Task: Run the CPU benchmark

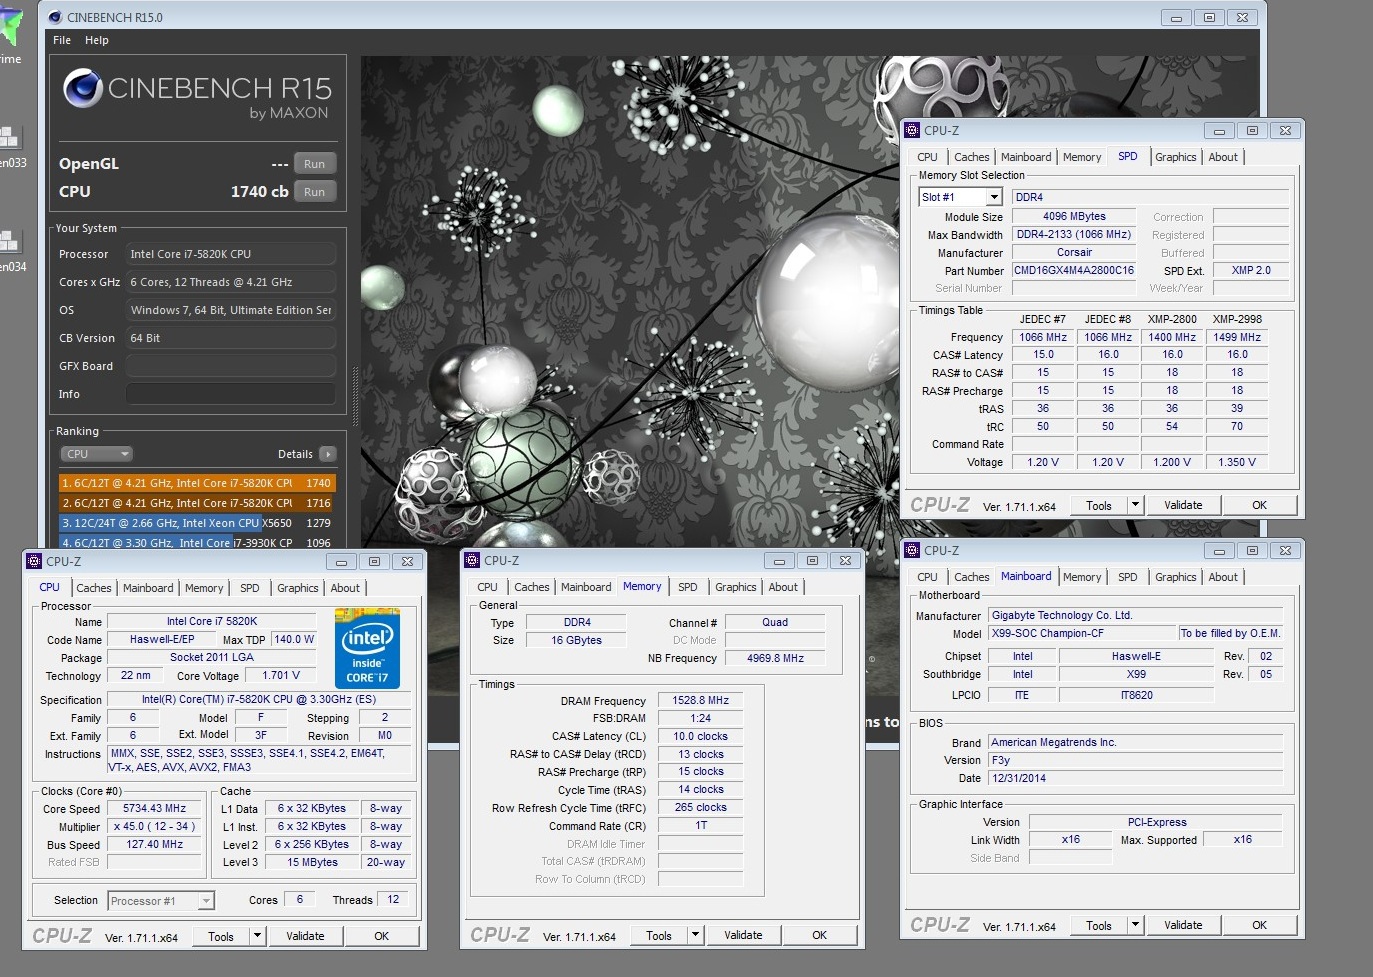Action: pos(315,192)
